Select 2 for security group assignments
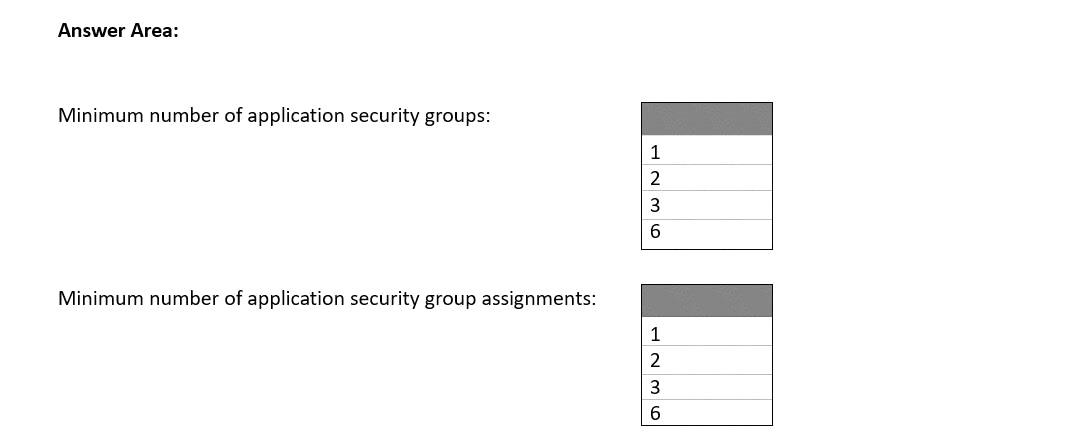This screenshot has height=445, width=1074. point(707,360)
